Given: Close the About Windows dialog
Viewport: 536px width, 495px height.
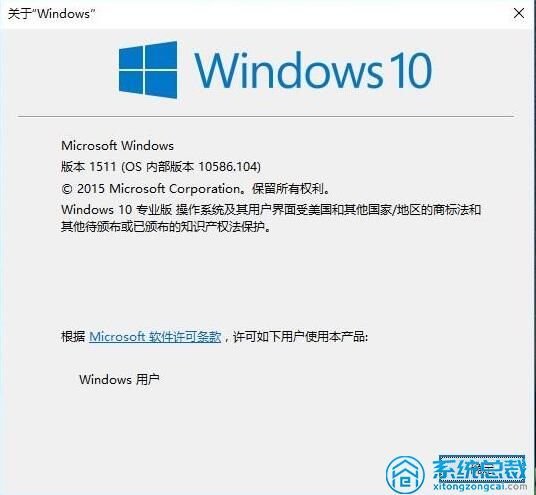Looking at the screenshot, I should pyautogui.click(x=519, y=13).
